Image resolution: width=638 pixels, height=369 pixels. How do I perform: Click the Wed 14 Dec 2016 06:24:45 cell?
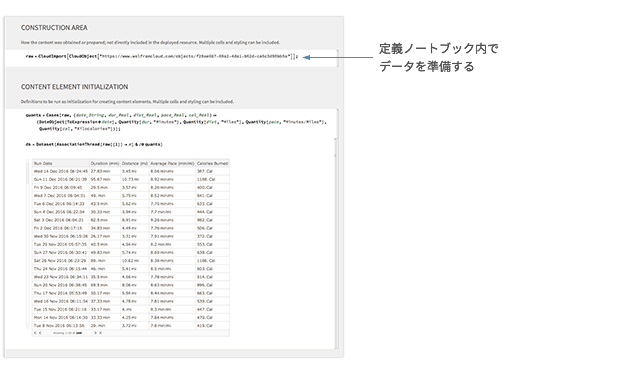(61, 171)
